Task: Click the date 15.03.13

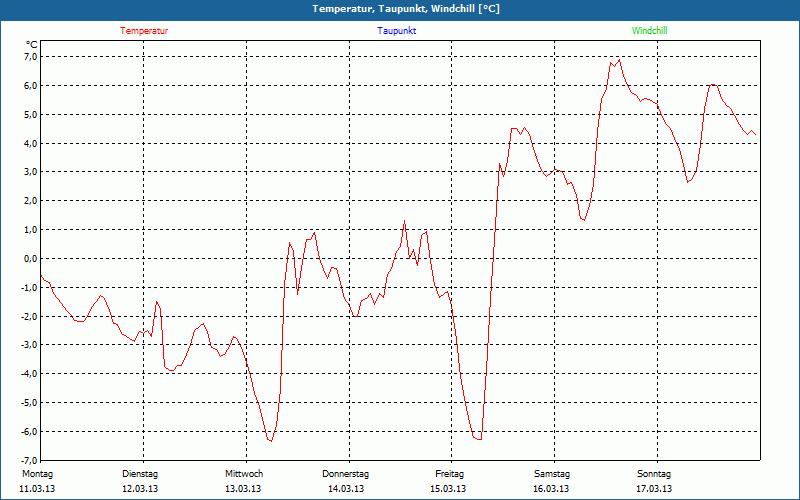Action: pos(448,489)
